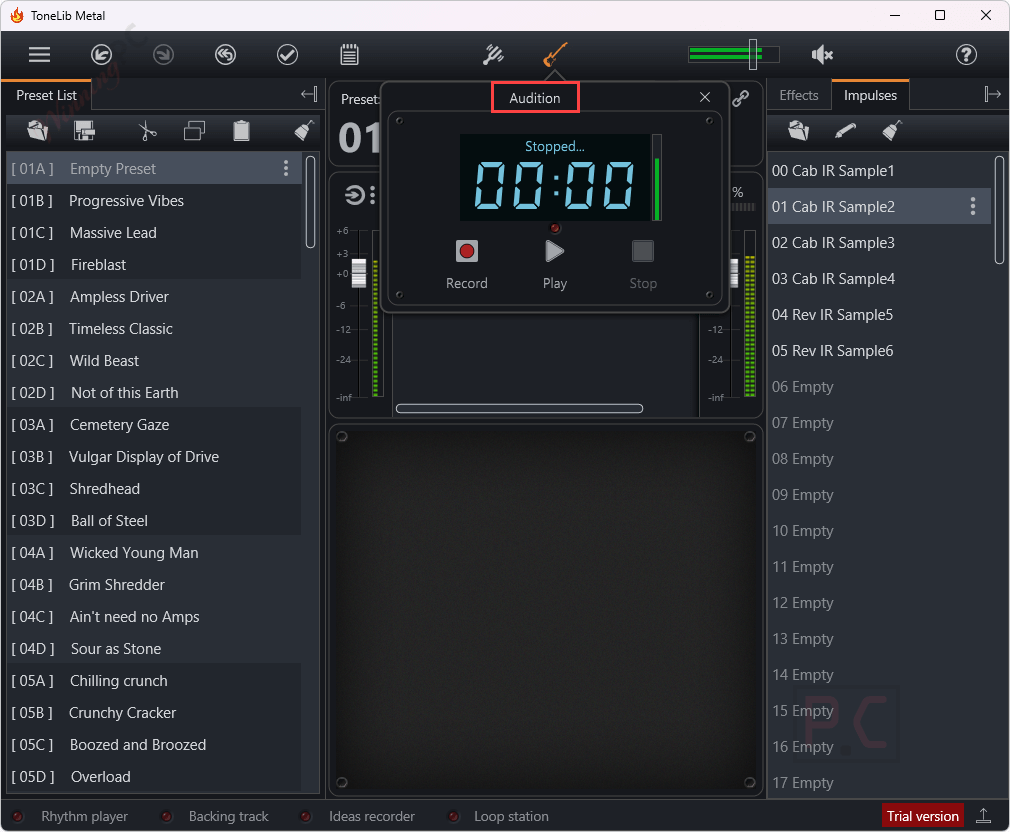Viewport: 1010px width, 832px height.
Task: Select the Grim Shredder preset
Action: coord(153,585)
